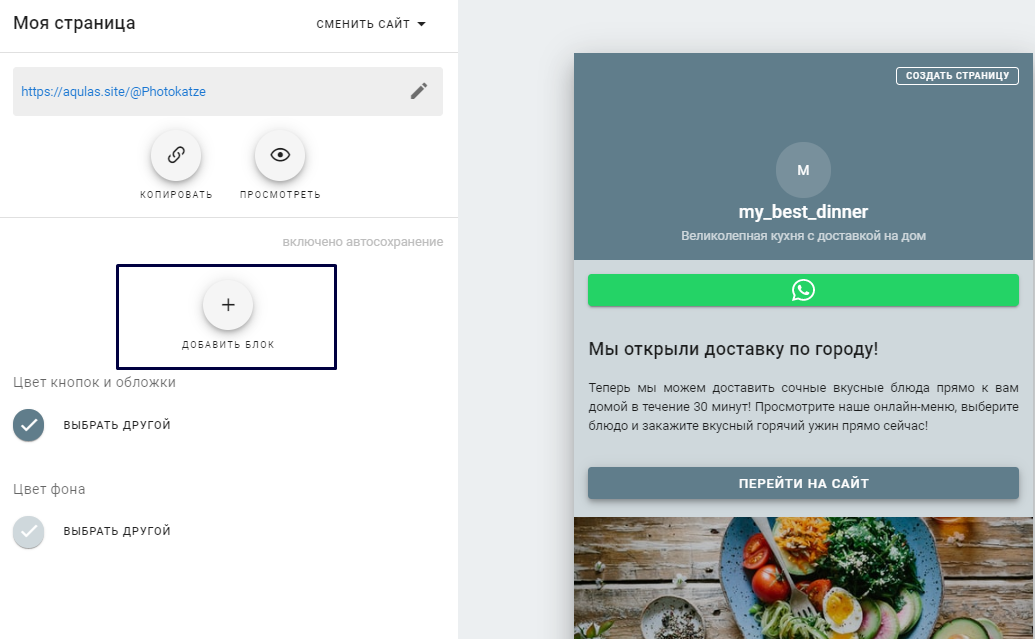The image size is (1035, 639).
Task: Click the включено автосохранение status text
Action: (x=363, y=242)
